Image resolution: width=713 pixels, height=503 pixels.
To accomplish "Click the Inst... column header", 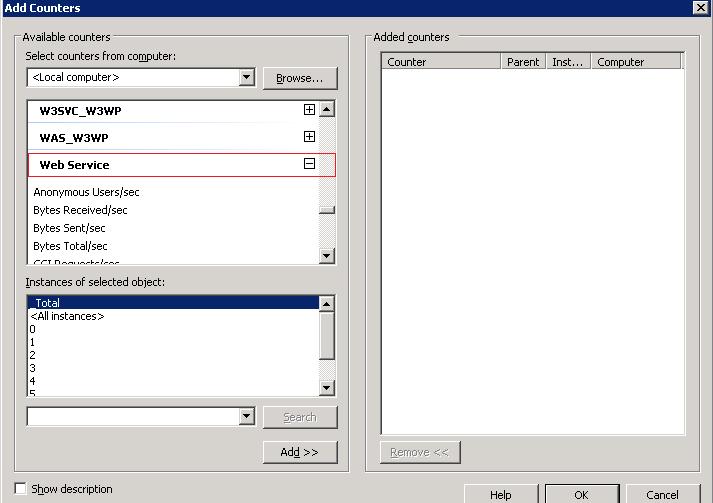I will click(x=568, y=61).
